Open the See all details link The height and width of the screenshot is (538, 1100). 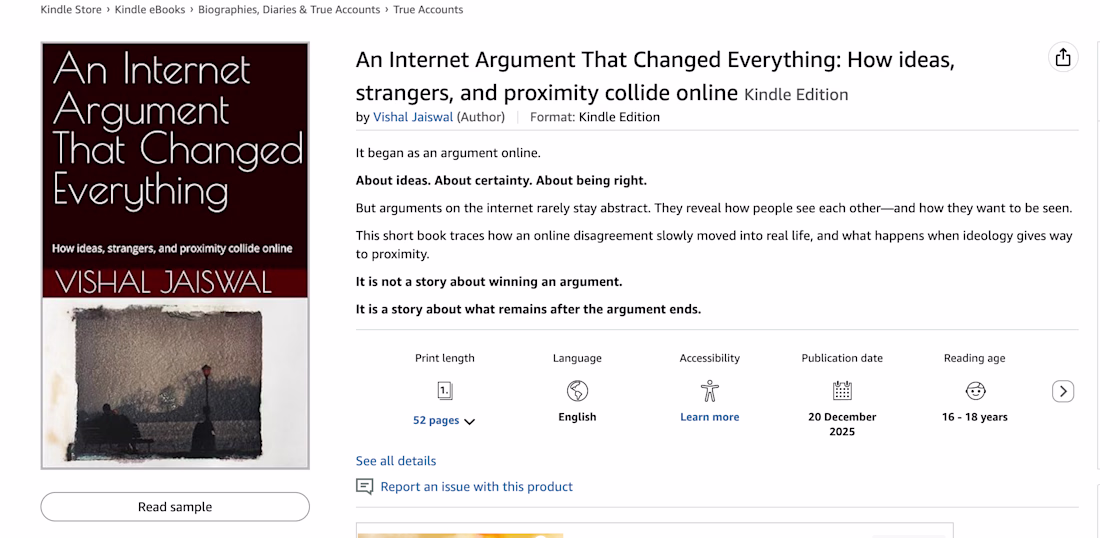(x=396, y=461)
